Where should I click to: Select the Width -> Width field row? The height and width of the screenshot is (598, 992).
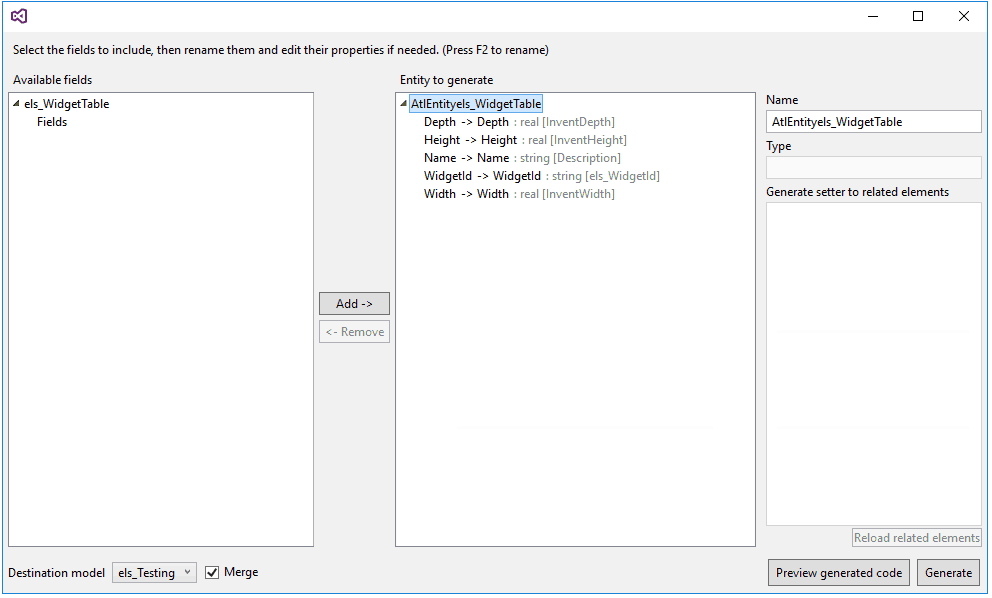point(519,194)
